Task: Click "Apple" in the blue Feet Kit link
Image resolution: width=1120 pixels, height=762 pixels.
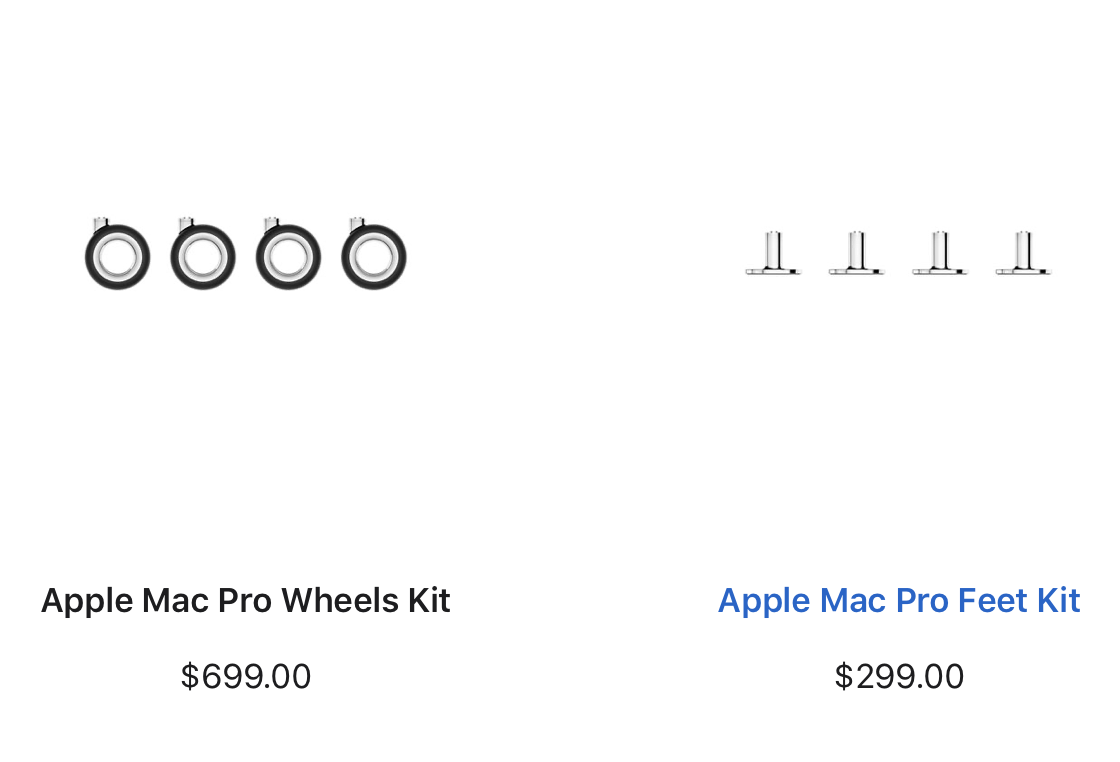Action: (x=764, y=601)
